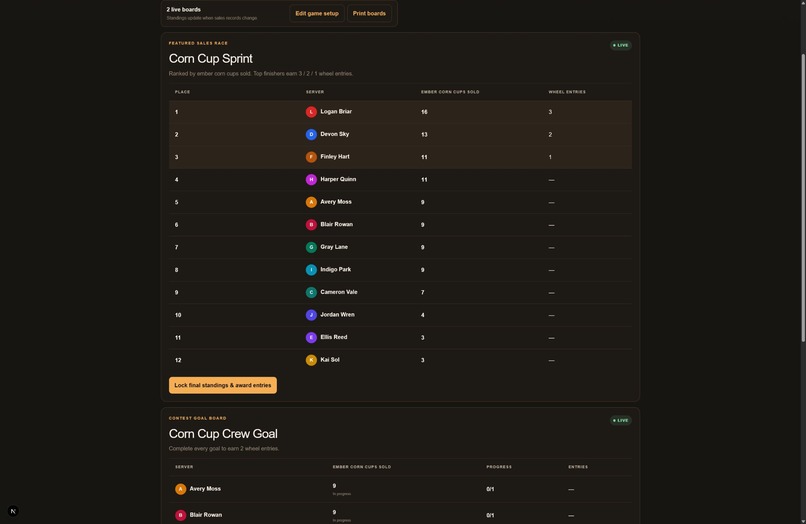Click the Corn Cup Crew Goal heading
This screenshot has height=524, width=806.
[223, 434]
